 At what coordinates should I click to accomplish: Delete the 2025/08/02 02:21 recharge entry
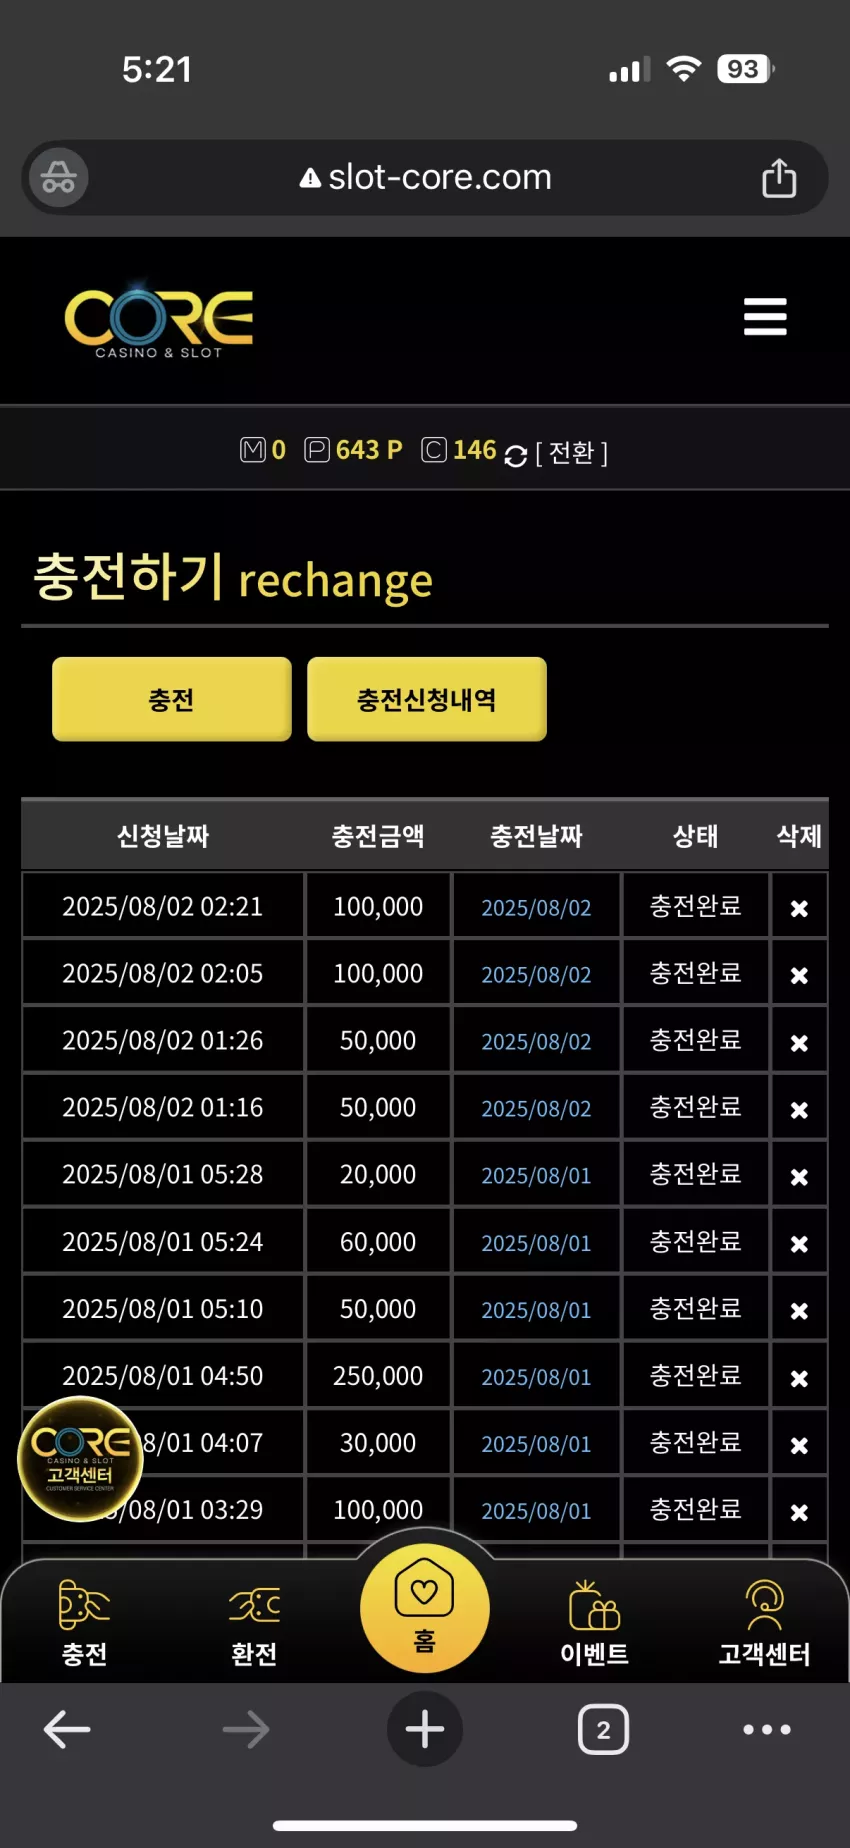(799, 908)
